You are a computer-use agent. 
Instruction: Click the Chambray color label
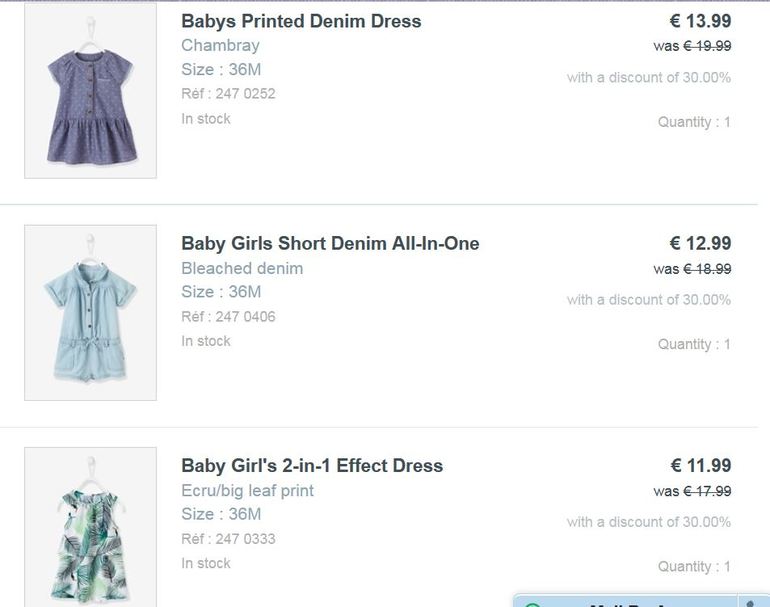220,45
